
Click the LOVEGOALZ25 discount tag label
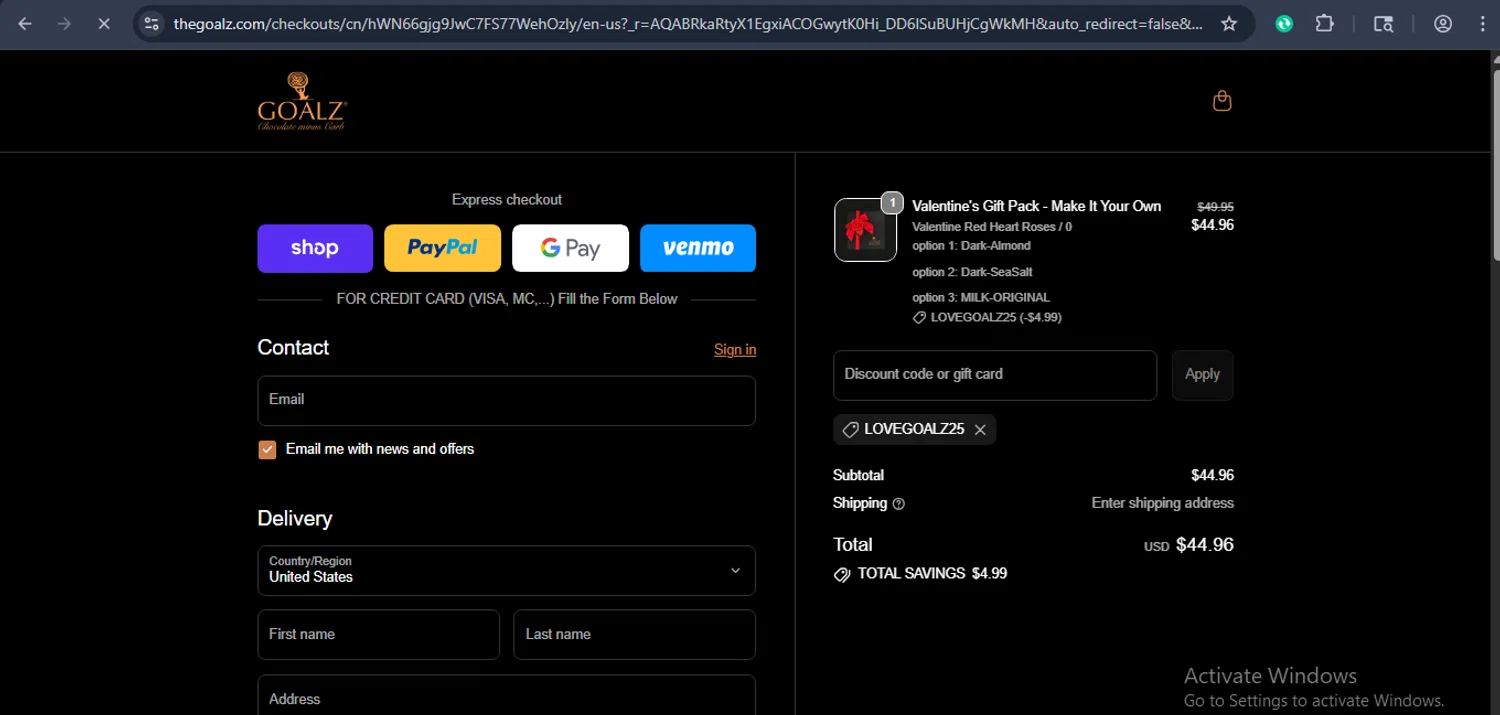[x=914, y=430]
